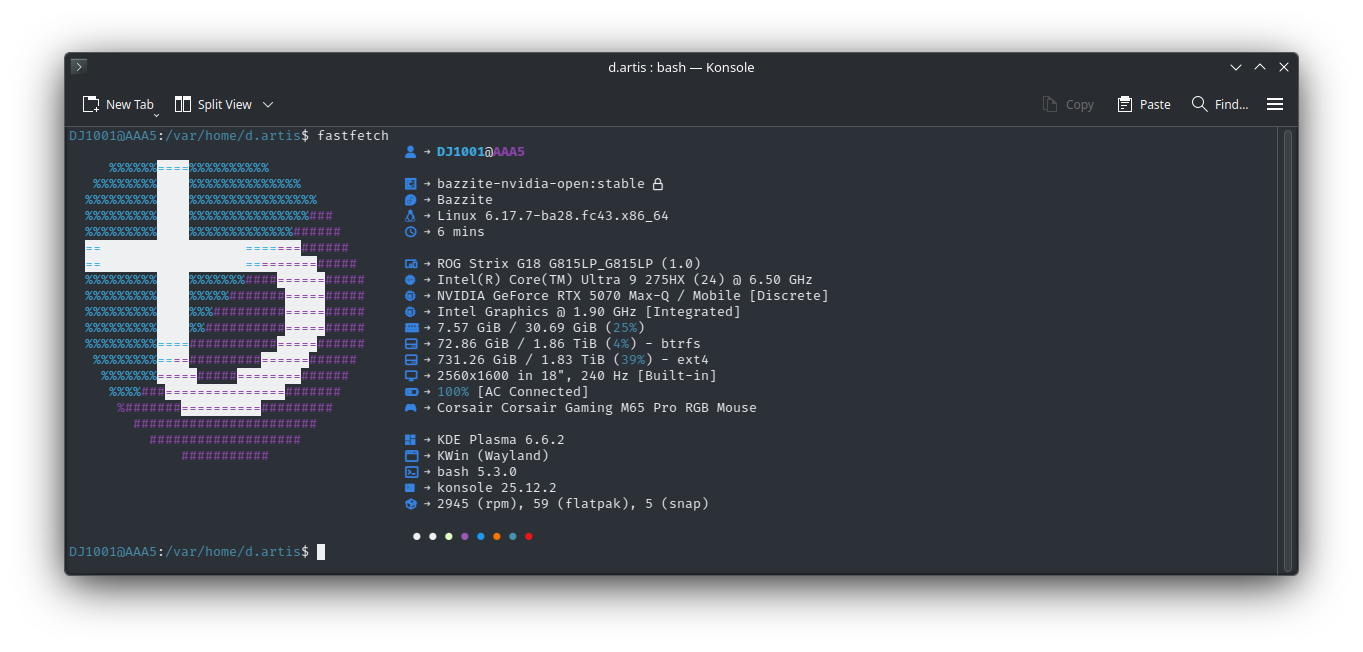Click the red dot in the fastfetch color palette
The image size is (1363, 652).
click(x=529, y=536)
